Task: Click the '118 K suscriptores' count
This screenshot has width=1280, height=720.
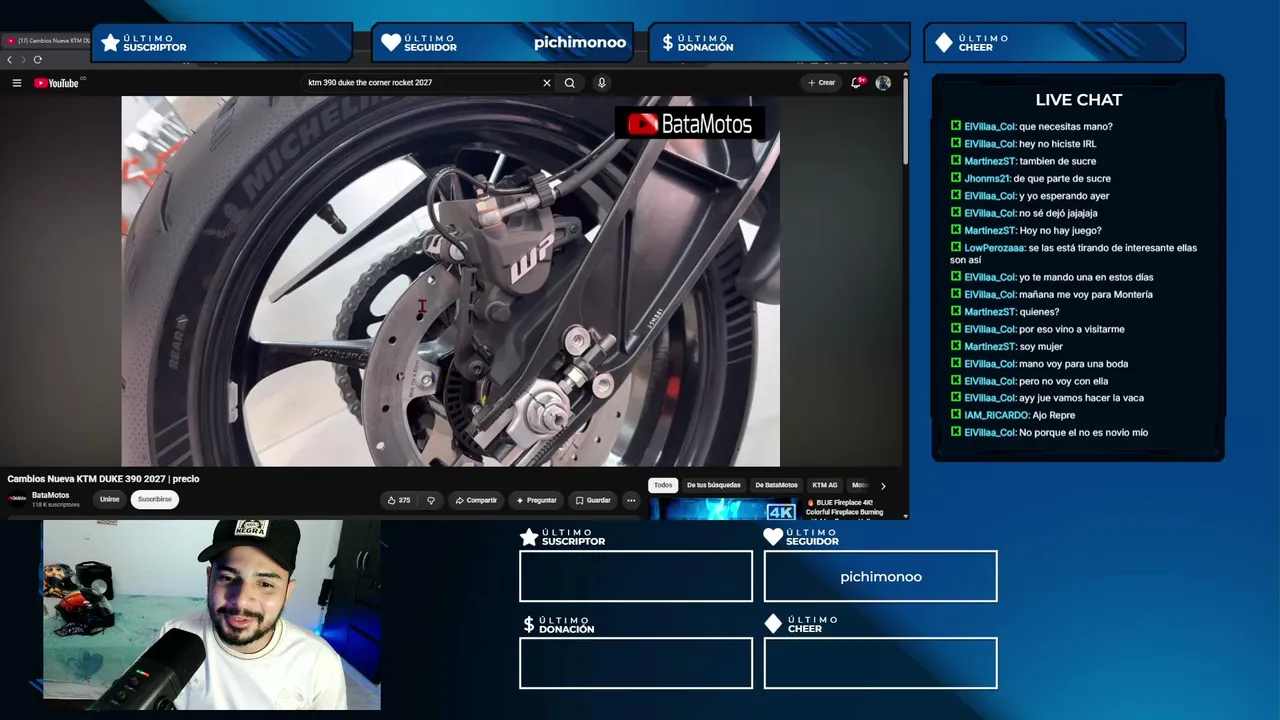Action: pos(56,505)
